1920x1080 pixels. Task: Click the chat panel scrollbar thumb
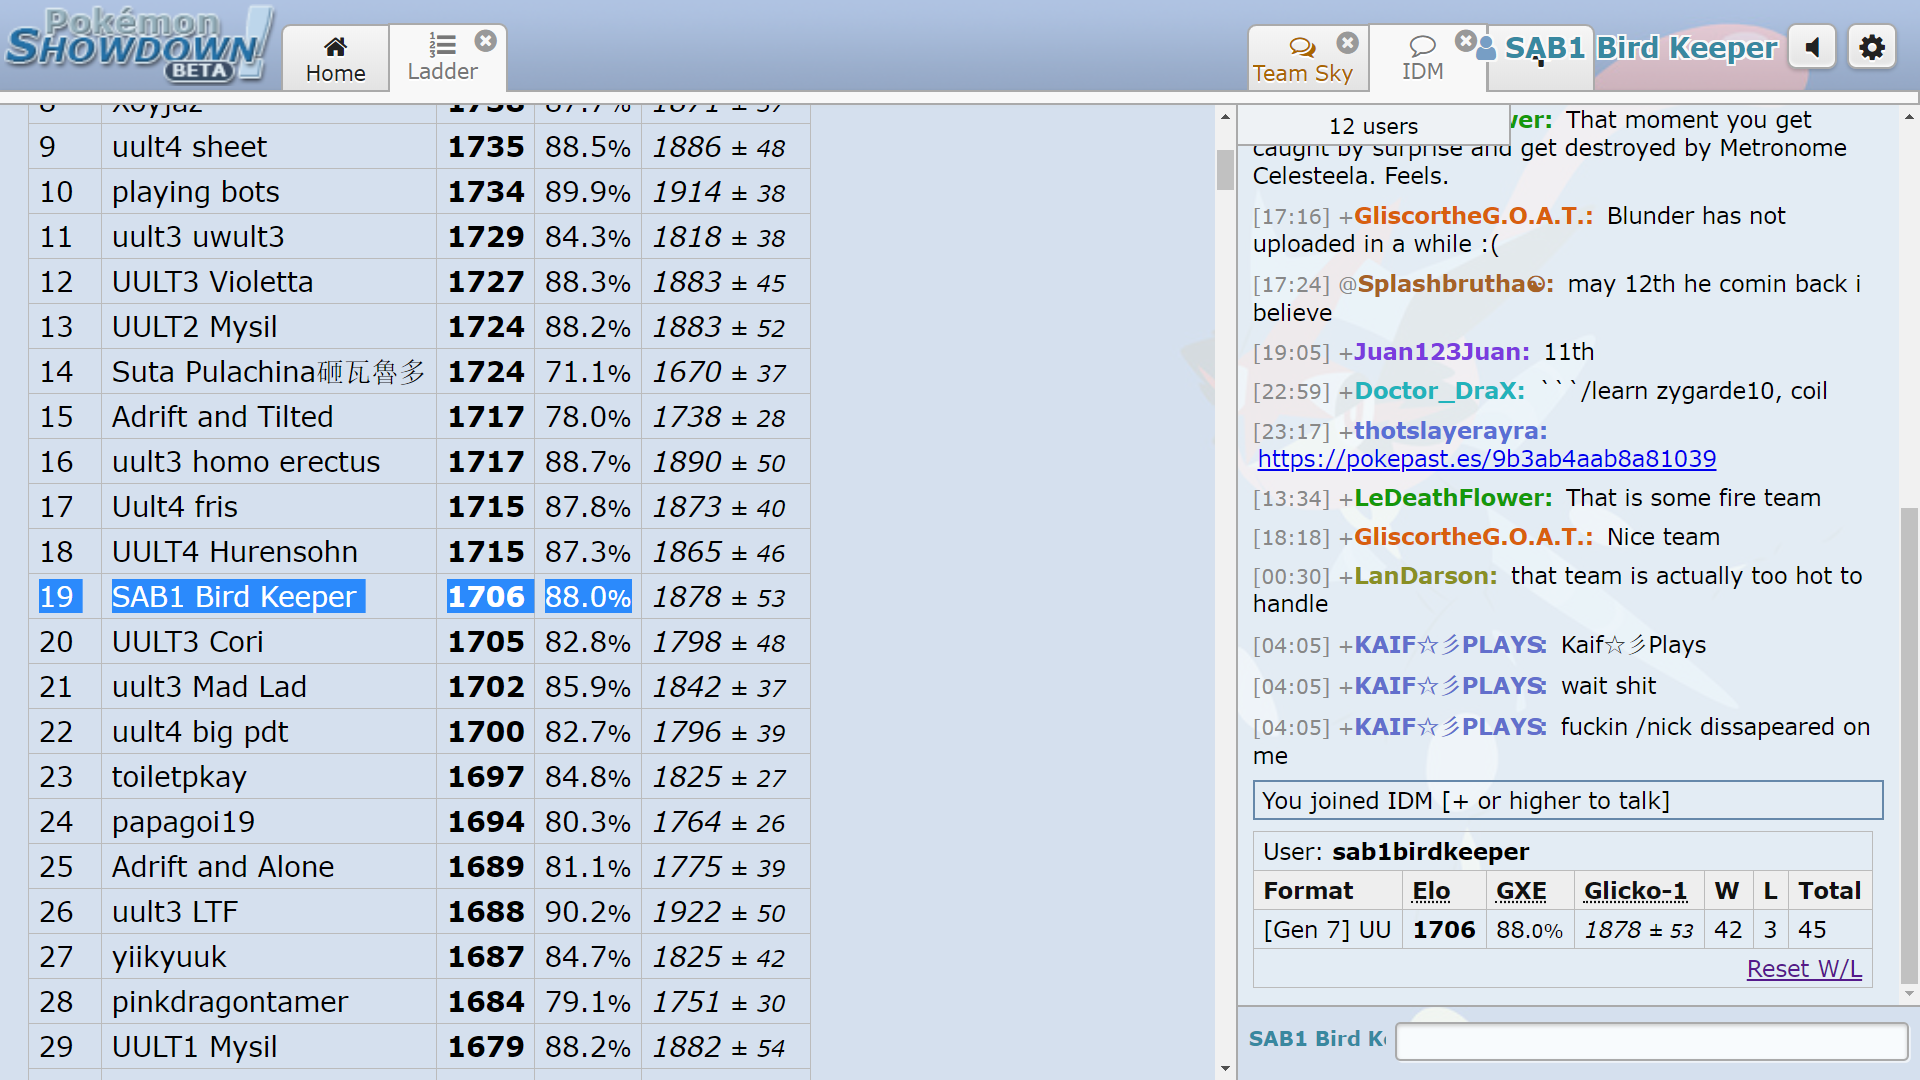1909,745
